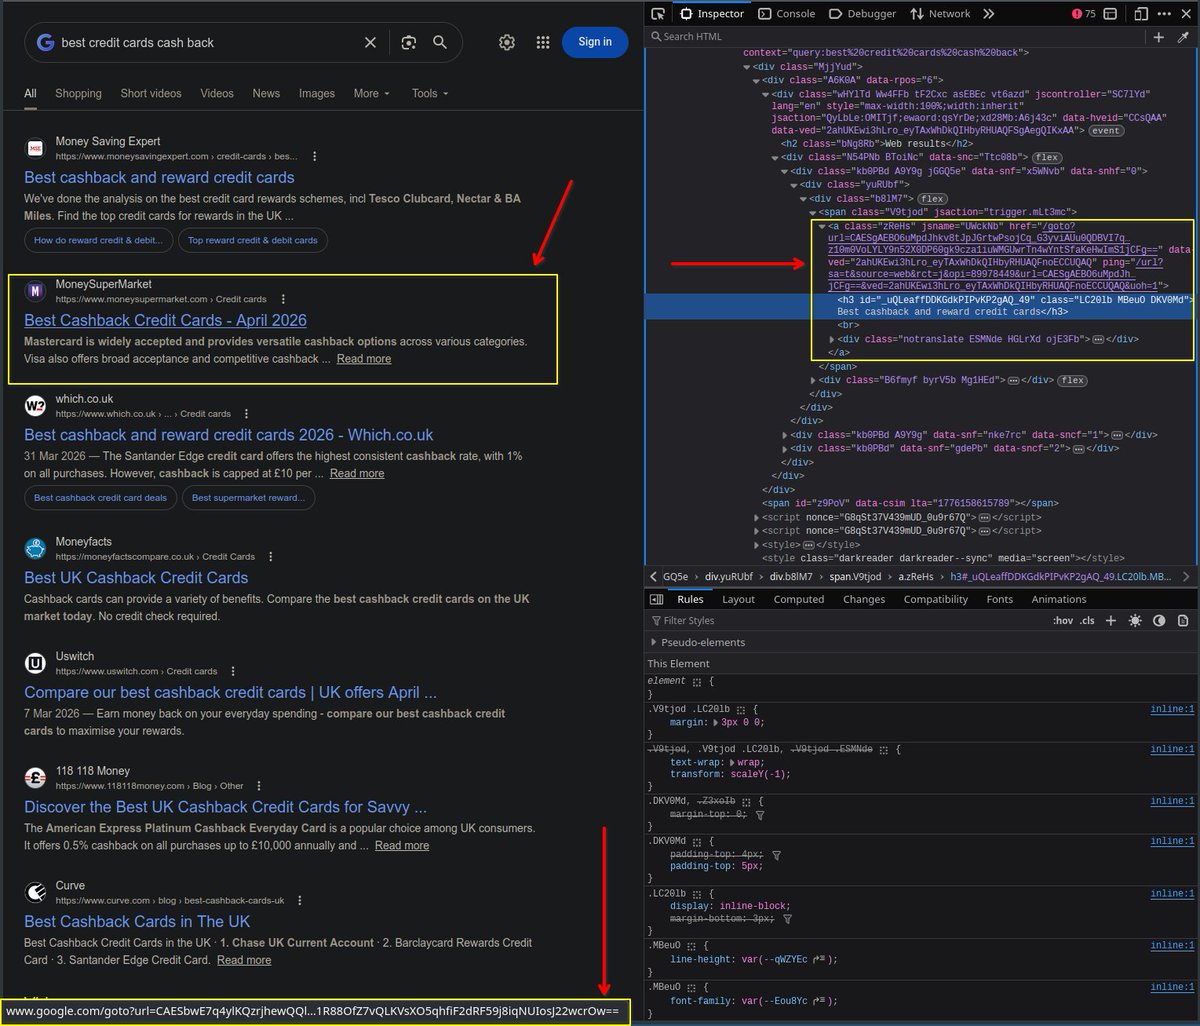Image resolution: width=1200 pixels, height=1026 pixels.
Task: Click the magnifier search icon in search box
Action: click(440, 42)
